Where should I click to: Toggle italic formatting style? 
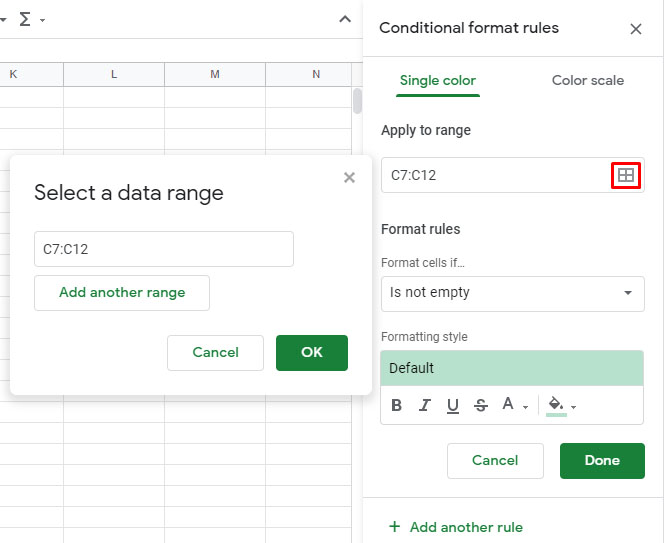425,405
